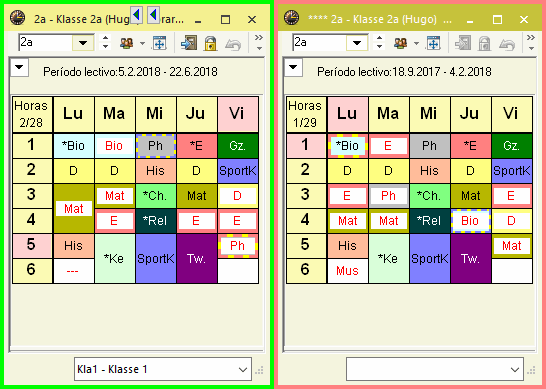
Task: Select red Mat cell on Friday, right timetable
Action: coord(512,246)
